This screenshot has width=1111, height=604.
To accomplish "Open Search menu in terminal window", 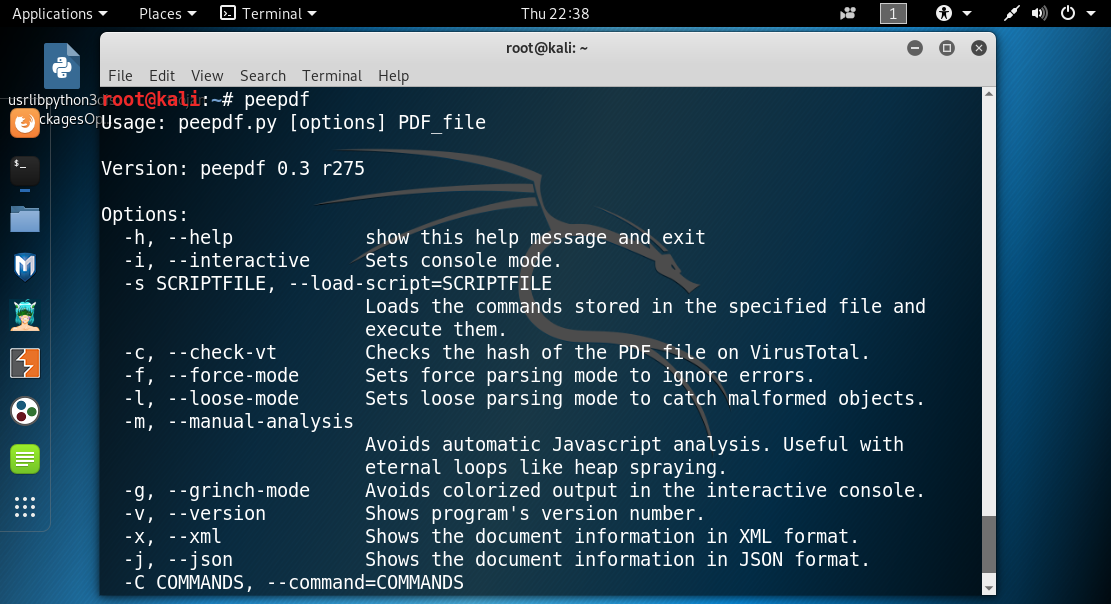I will point(263,76).
